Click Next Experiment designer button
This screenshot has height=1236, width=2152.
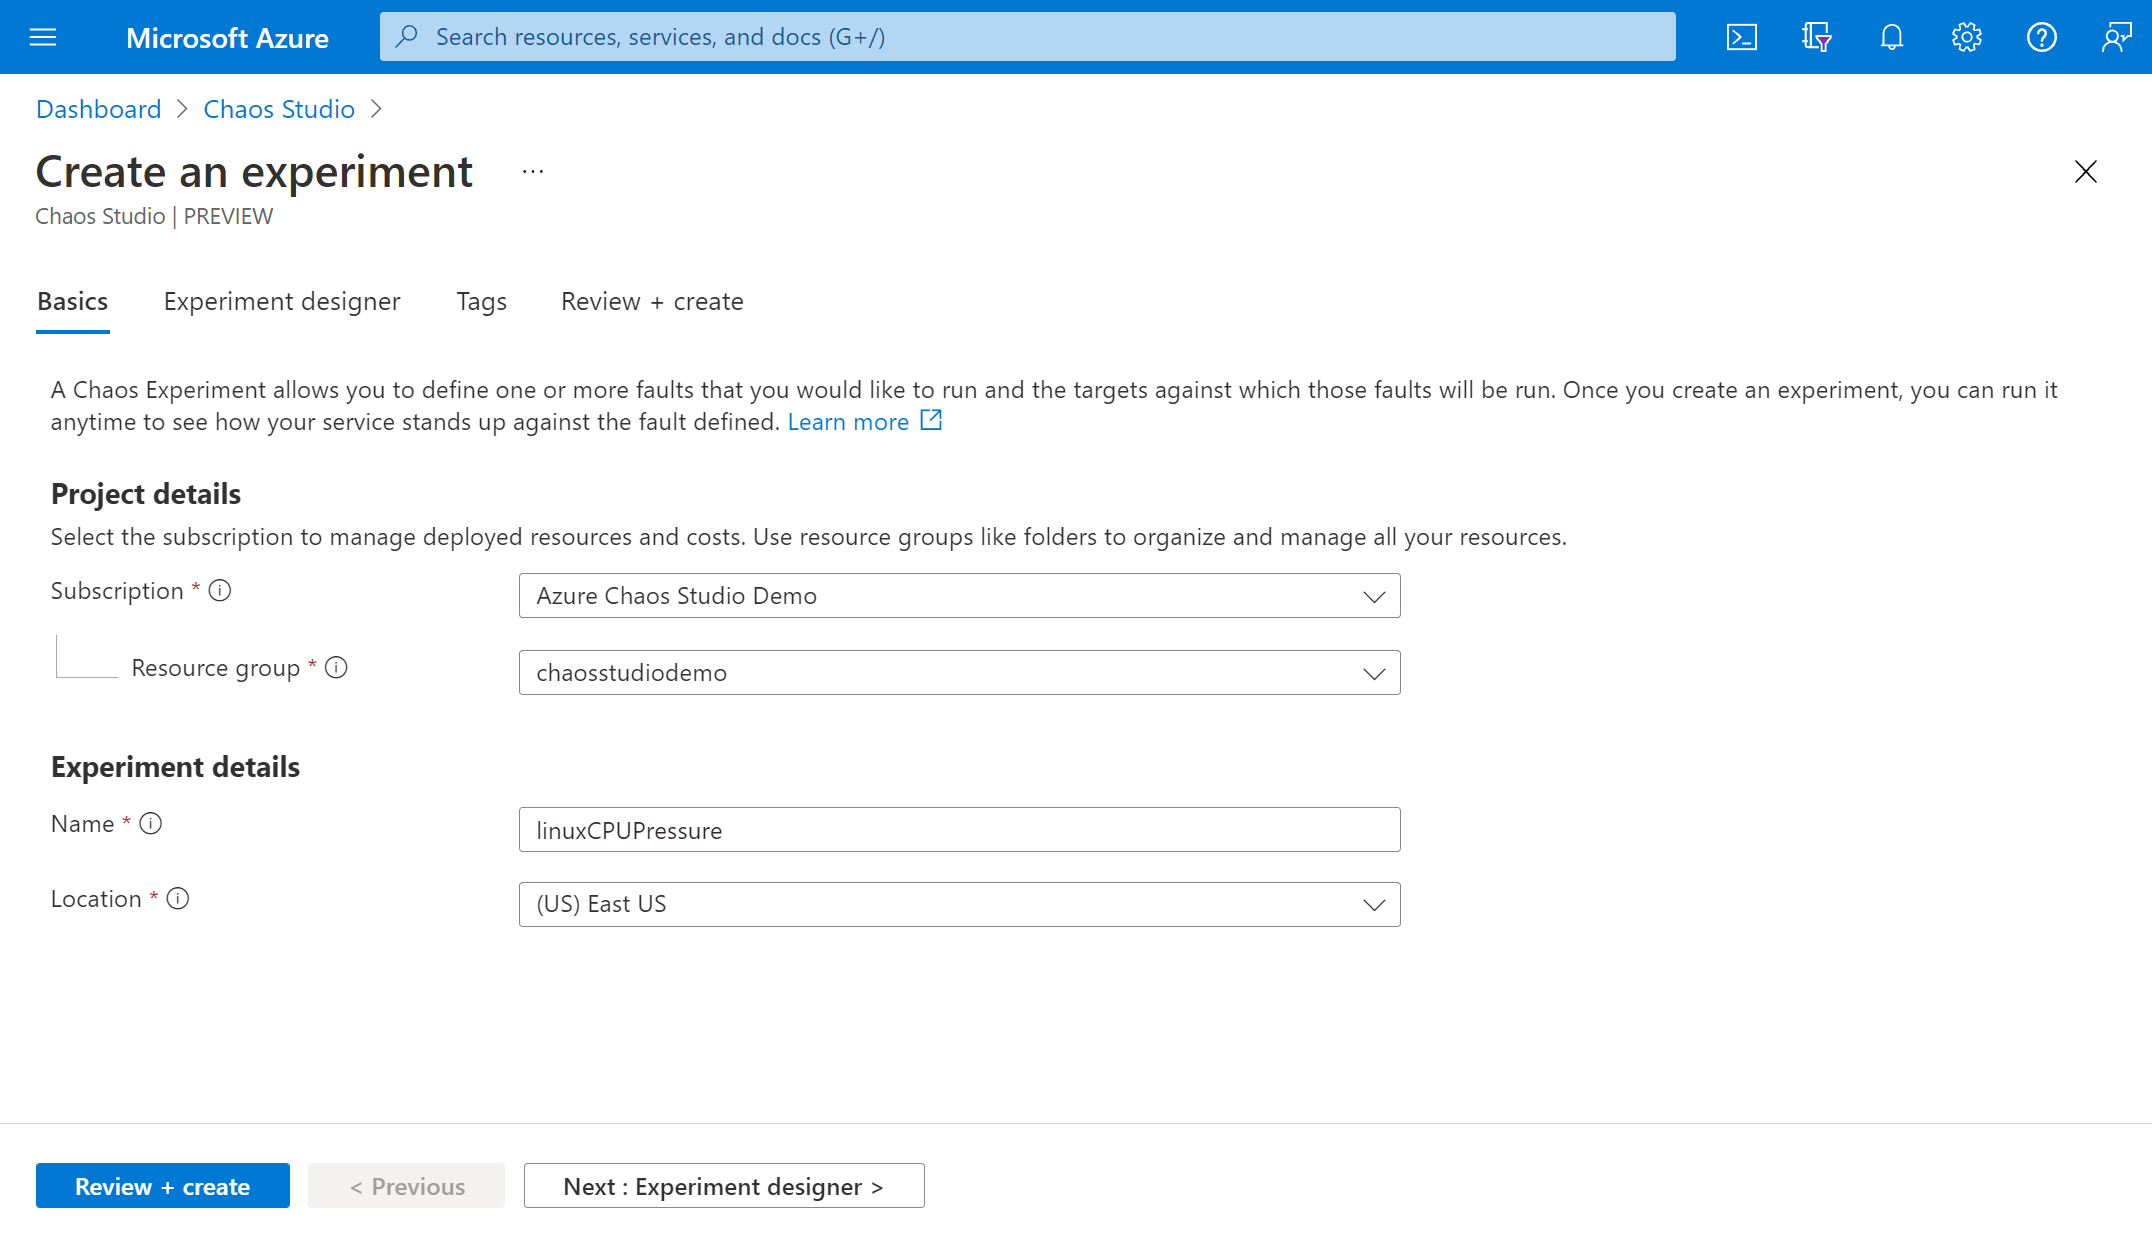(724, 1184)
